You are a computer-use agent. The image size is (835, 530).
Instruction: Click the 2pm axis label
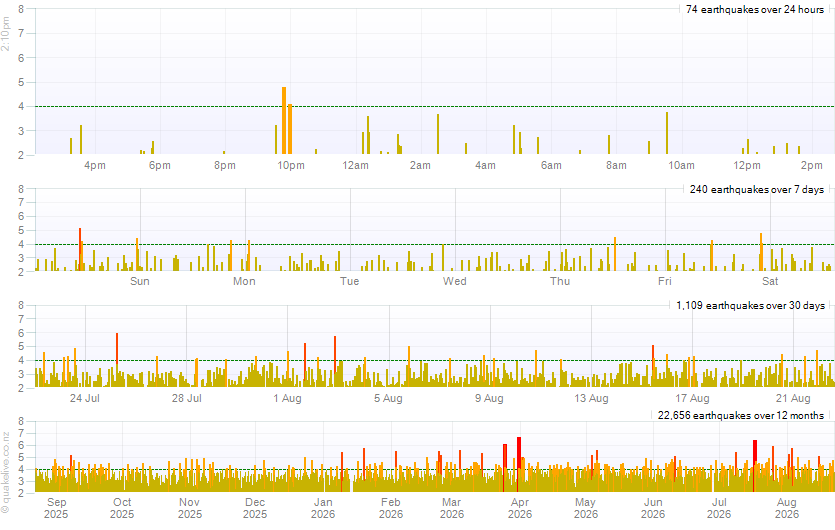point(812,166)
